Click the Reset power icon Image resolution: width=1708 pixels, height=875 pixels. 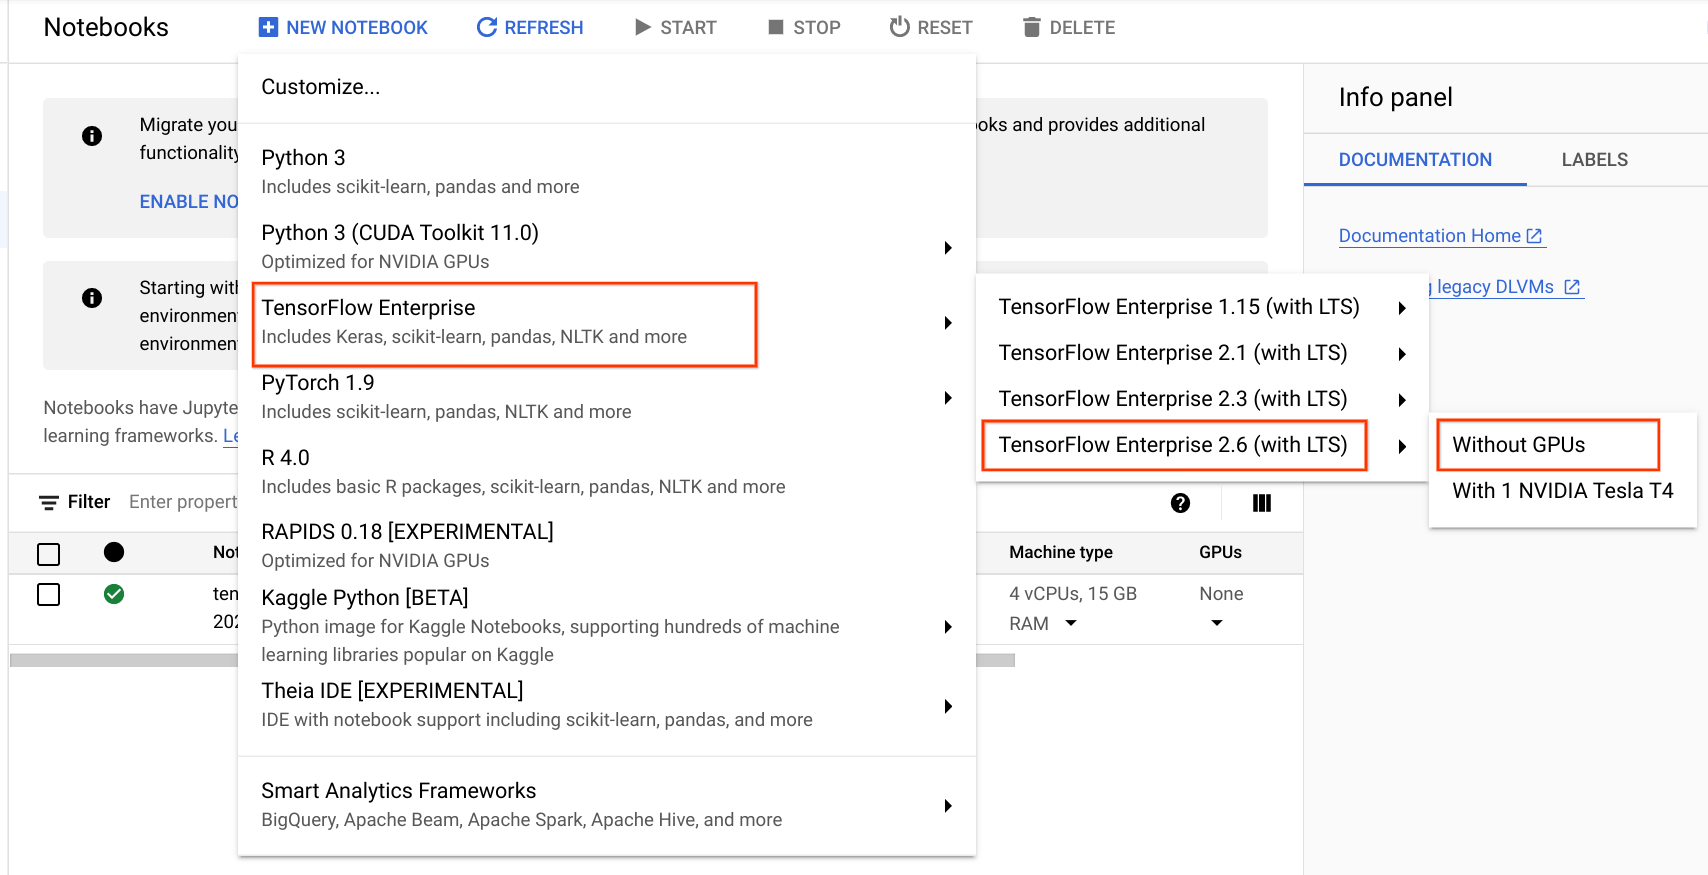point(900,27)
